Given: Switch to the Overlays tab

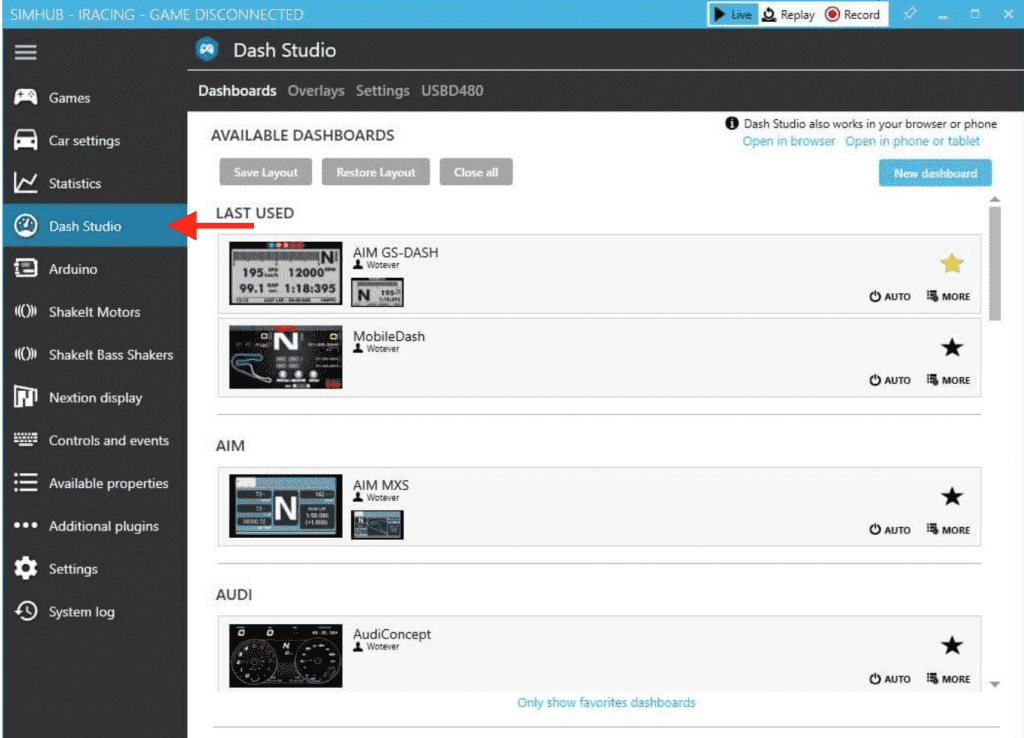Looking at the screenshot, I should click(x=315, y=91).
